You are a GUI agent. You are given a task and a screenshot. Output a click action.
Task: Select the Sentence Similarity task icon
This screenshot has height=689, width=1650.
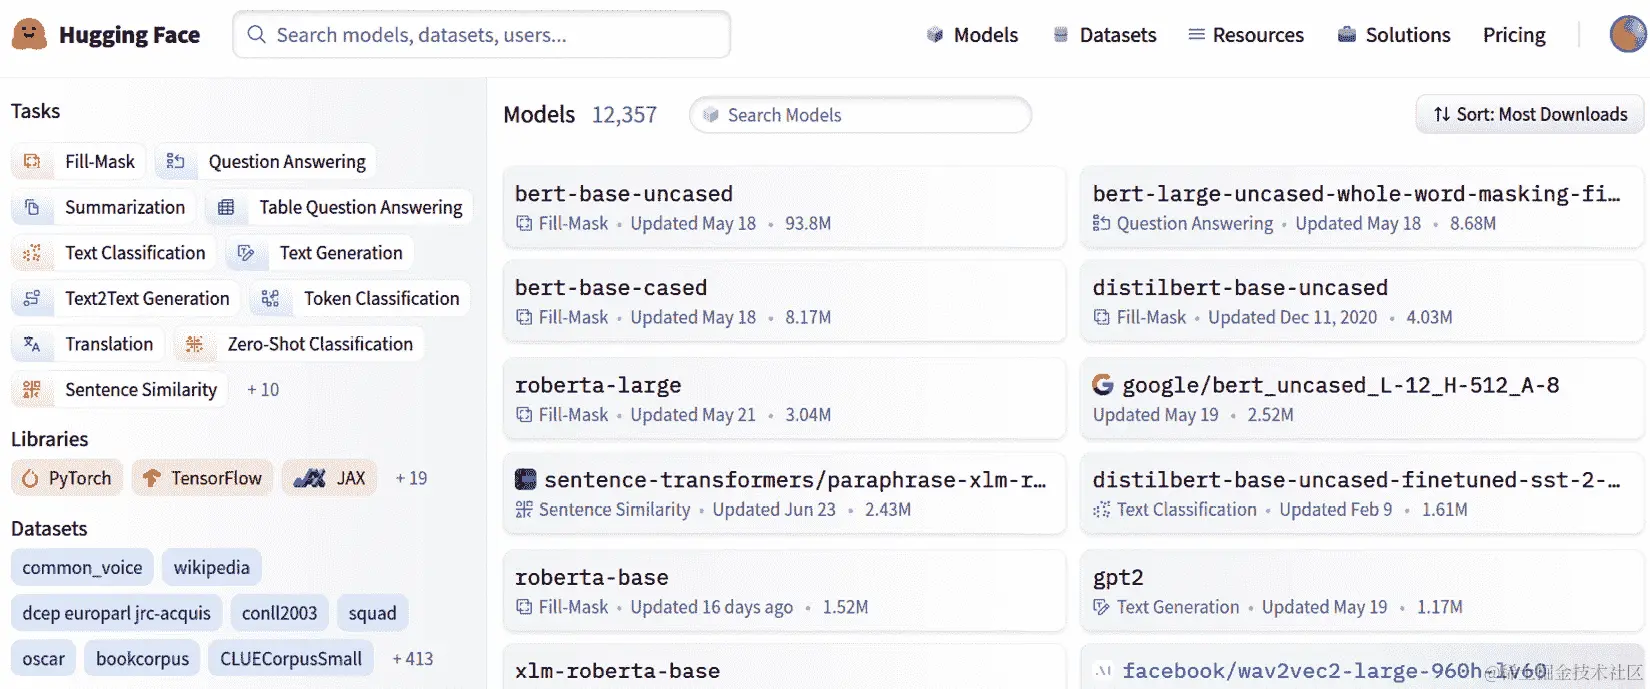coord(32,390)
